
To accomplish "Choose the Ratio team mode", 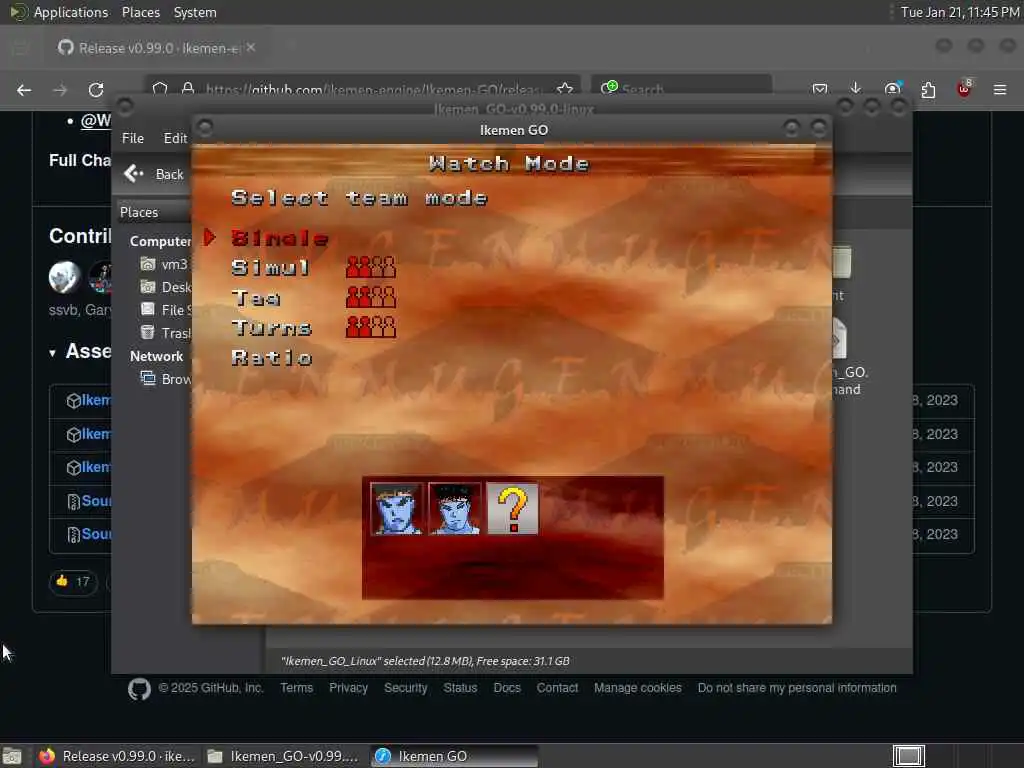I will pos(272,357).
